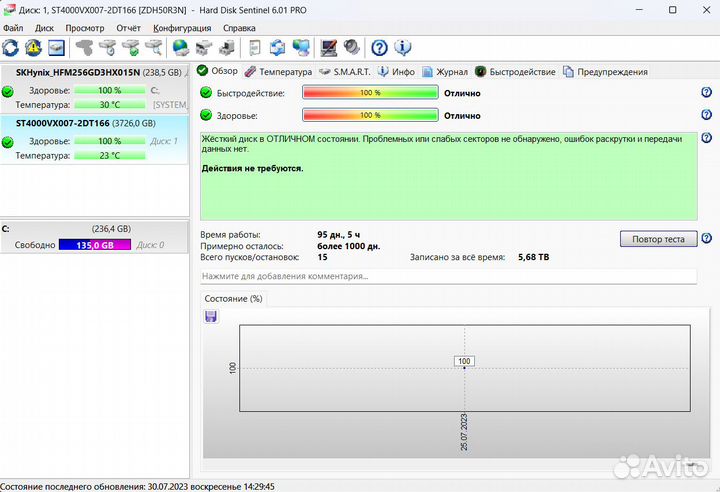This screenshot has height=492, width=720.
Task: Open the Конфигурация menu
Action: [183, 28]
